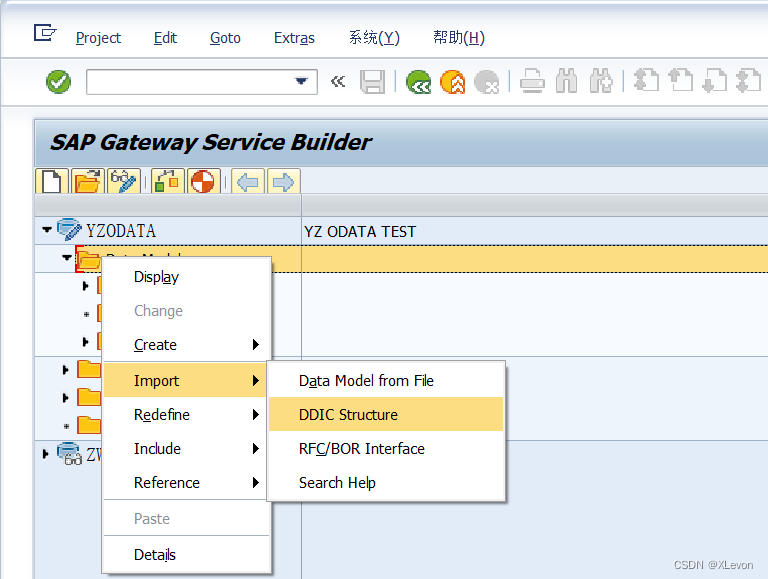
Task: Click the left arrow navigate back icon
Action: coord(248,182)
